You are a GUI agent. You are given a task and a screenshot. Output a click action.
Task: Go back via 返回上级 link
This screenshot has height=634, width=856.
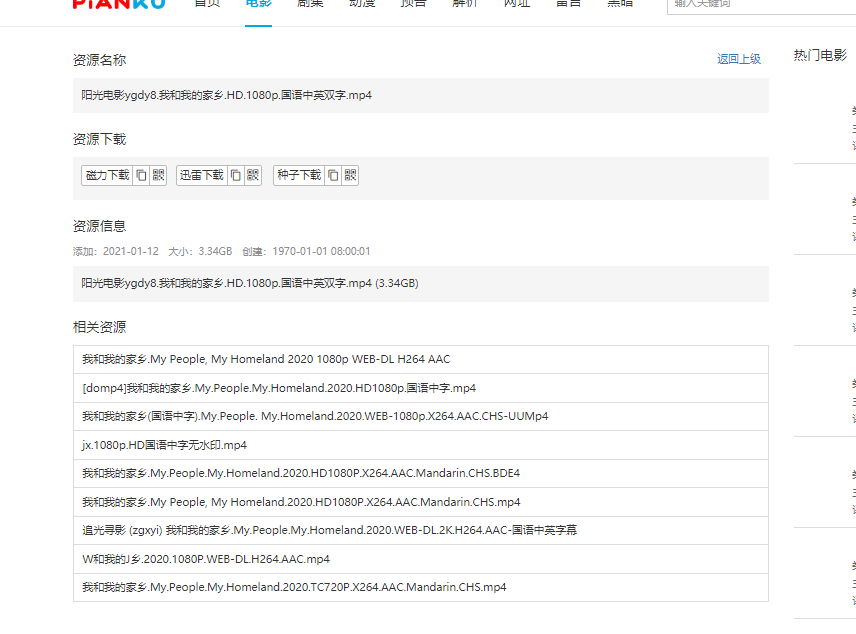click(x=739, y=59)
